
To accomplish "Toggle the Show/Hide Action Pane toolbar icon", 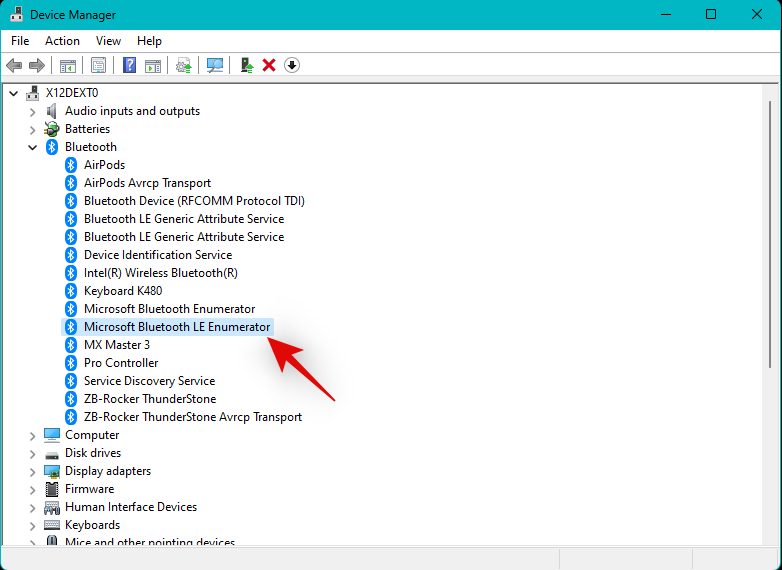I will click(153, 65).
